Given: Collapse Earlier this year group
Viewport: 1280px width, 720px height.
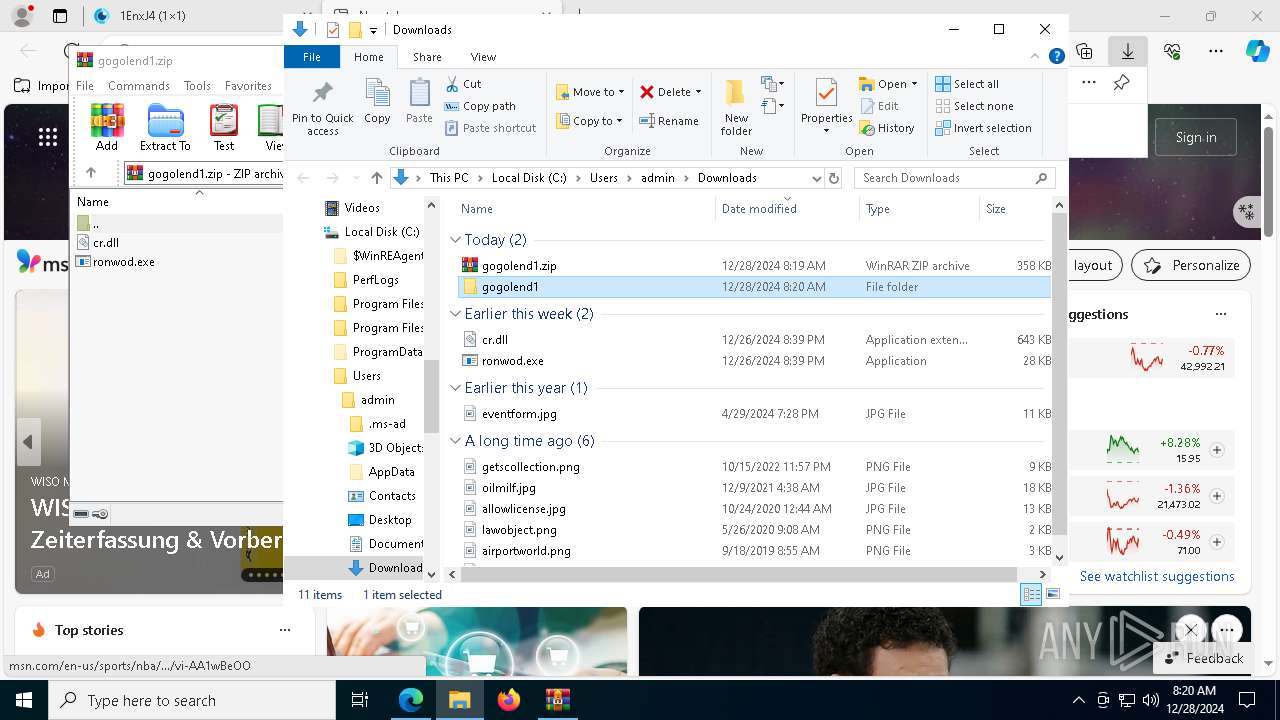Looking at the screenshot, I should pyautogui.click(x=456, y=388).
